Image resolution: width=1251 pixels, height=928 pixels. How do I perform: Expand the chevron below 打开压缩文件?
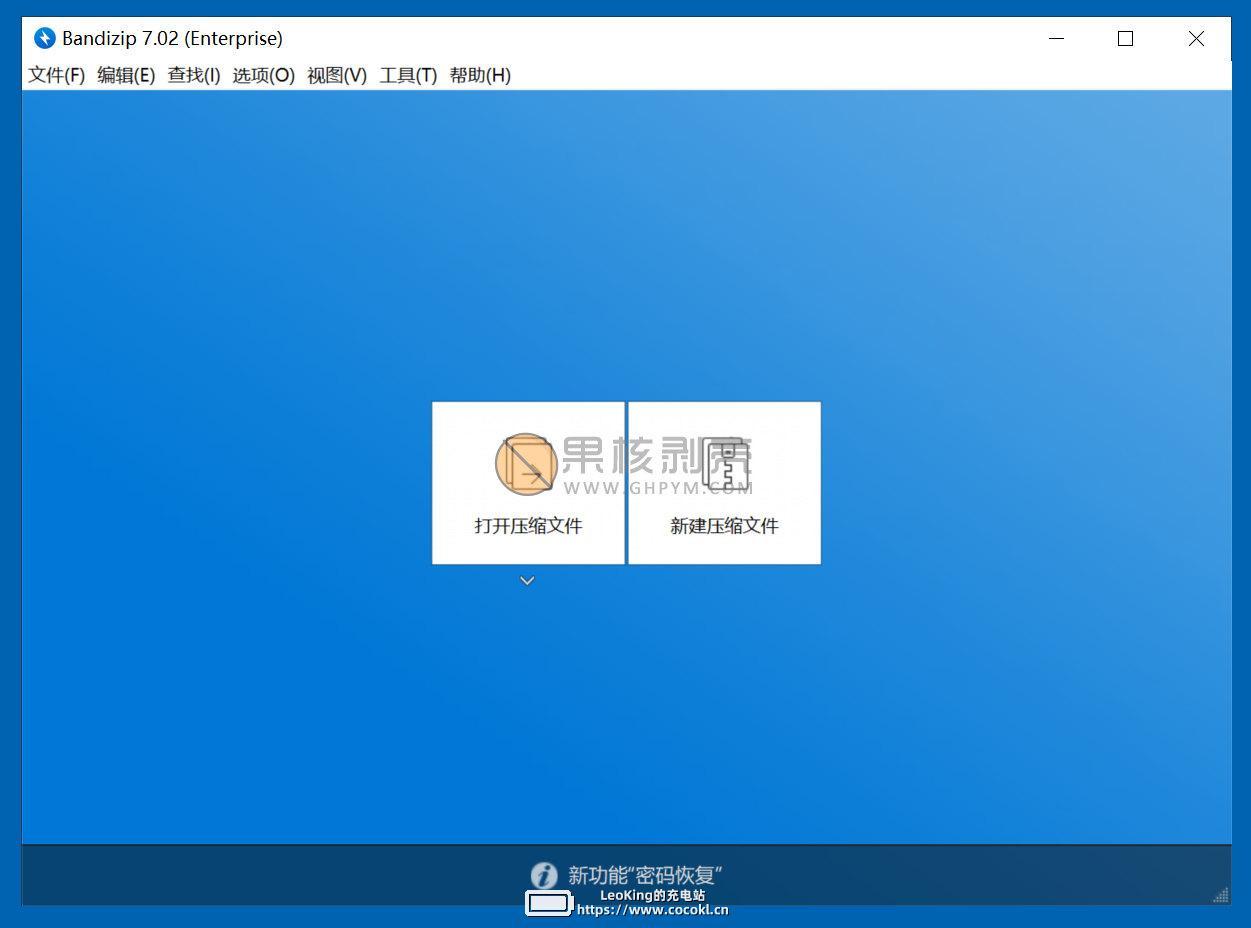click(527, 581)
